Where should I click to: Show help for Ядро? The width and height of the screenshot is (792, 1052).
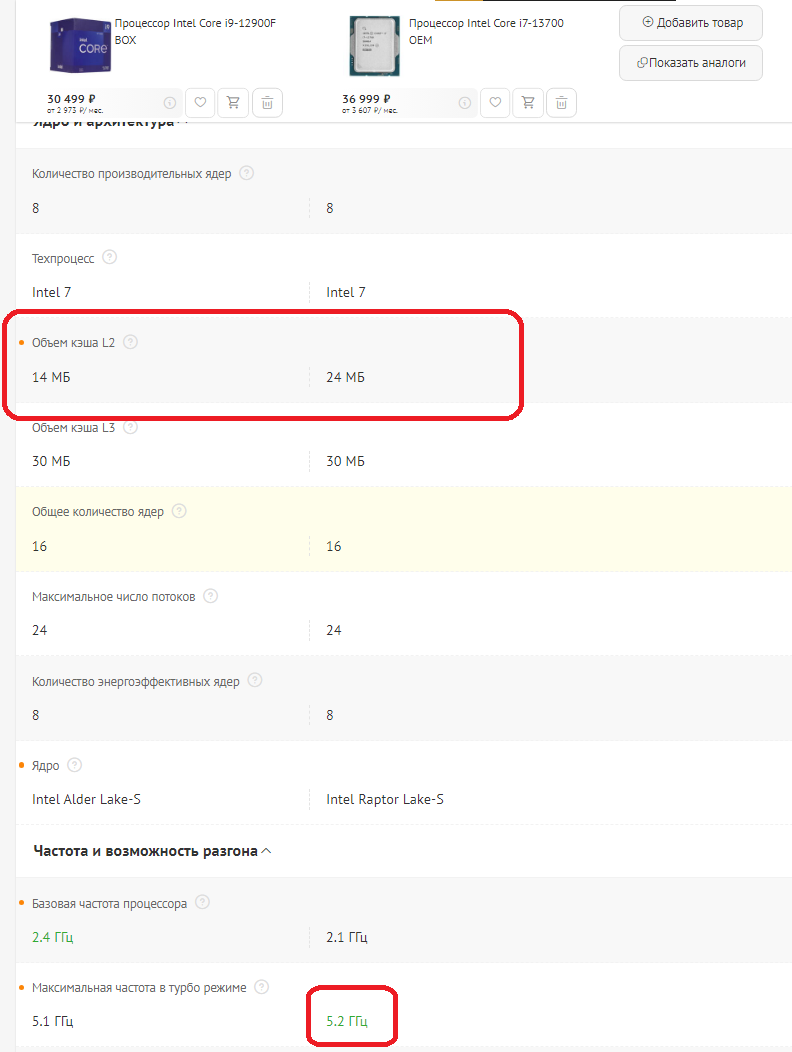75,765
